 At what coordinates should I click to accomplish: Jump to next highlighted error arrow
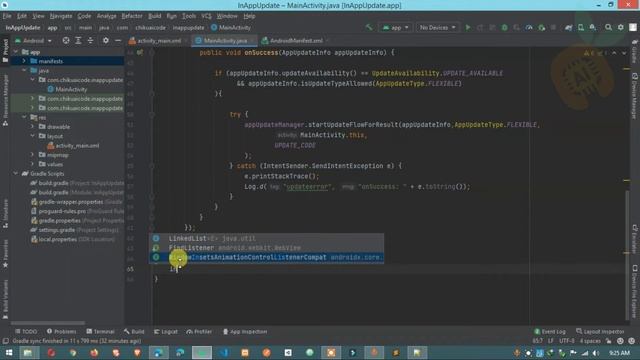coord(624,53)
